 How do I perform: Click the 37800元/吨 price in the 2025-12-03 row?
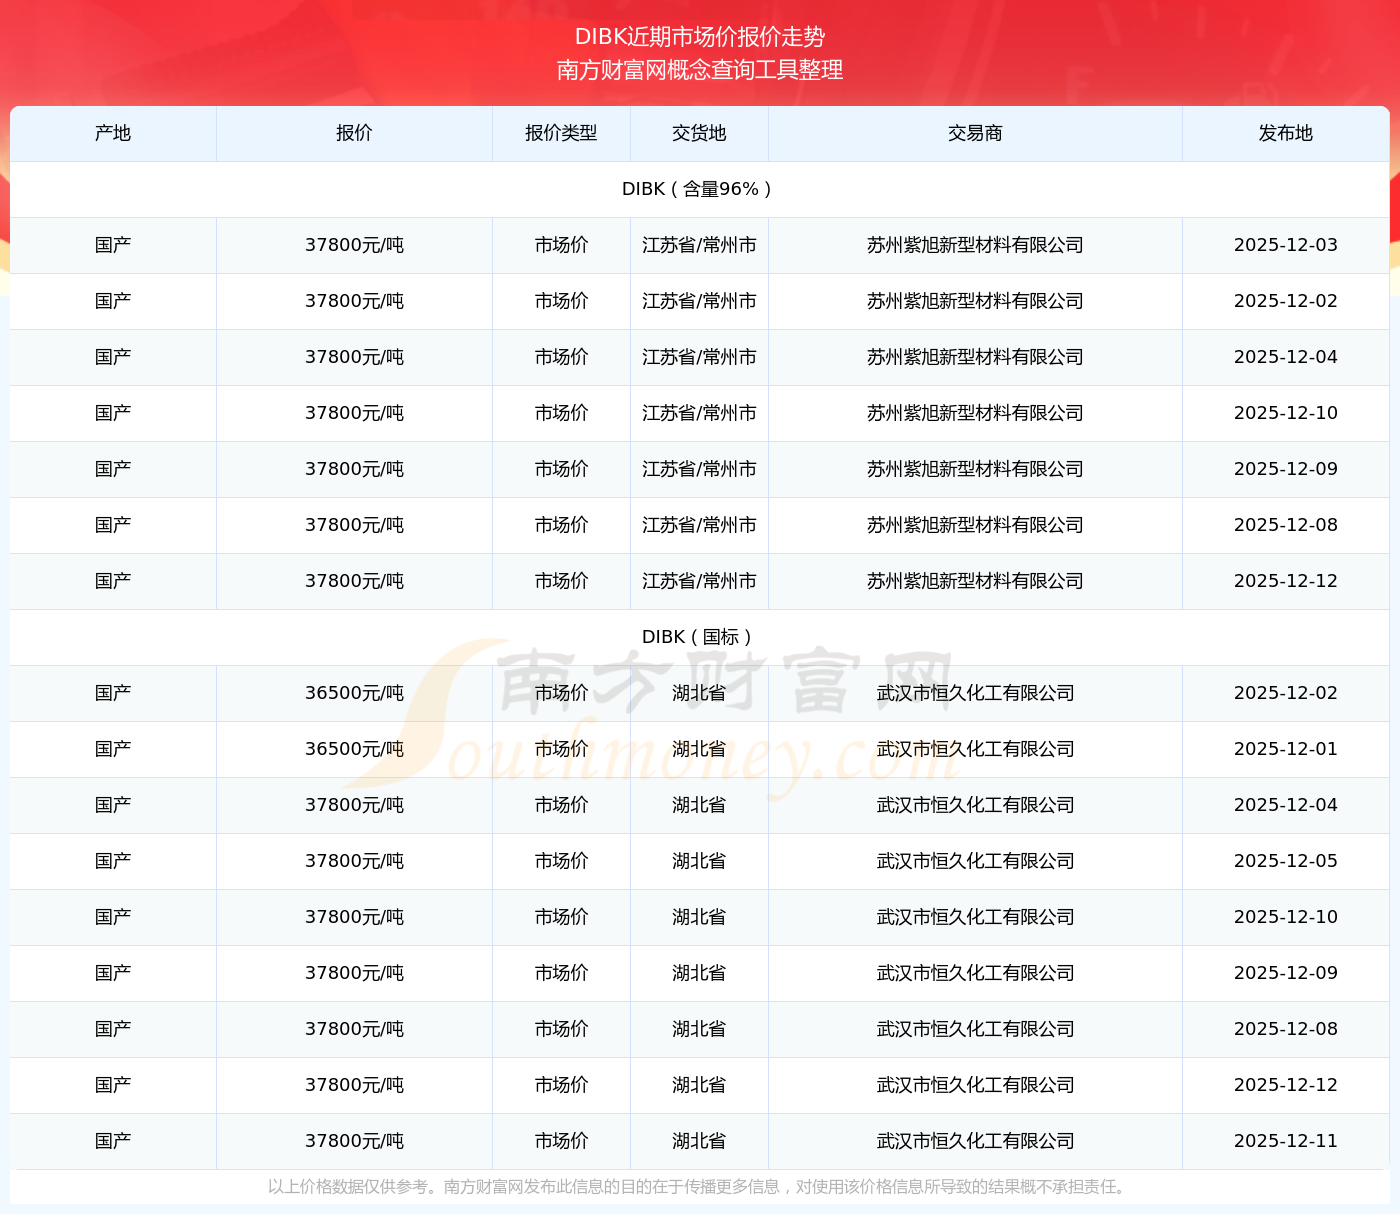(354, 245)
